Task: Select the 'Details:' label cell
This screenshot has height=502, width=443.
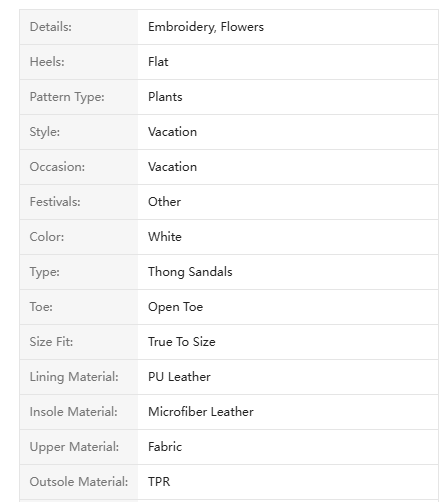Action: pyautogui.click(x=79, y=27)
